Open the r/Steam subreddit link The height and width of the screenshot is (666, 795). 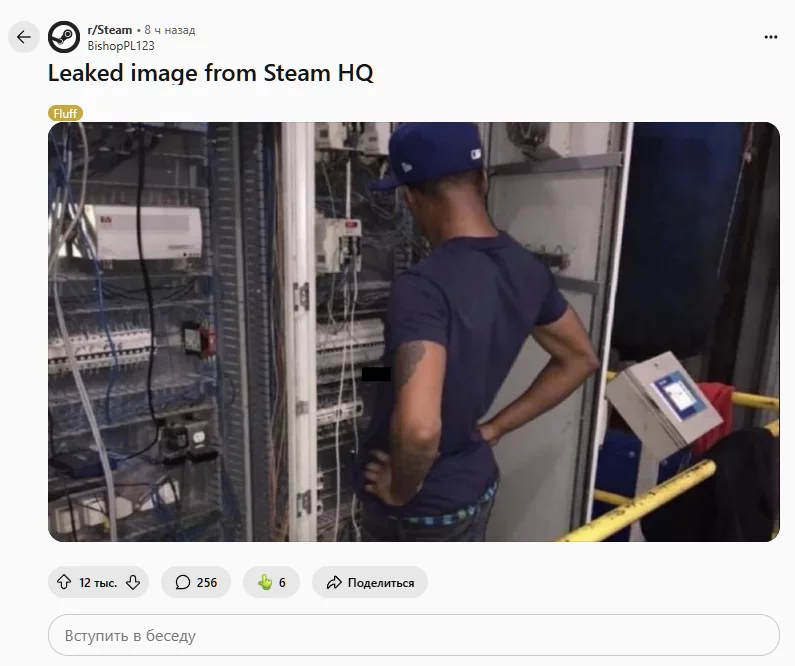(110, 30)
